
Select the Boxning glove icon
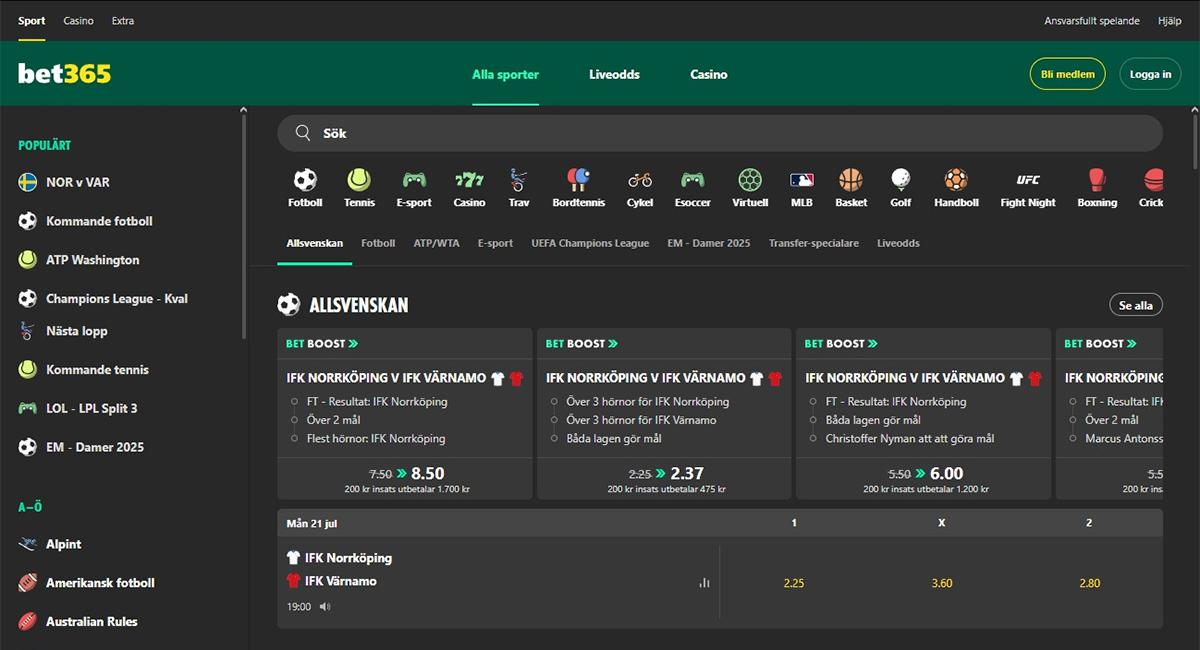[1097, 180]
